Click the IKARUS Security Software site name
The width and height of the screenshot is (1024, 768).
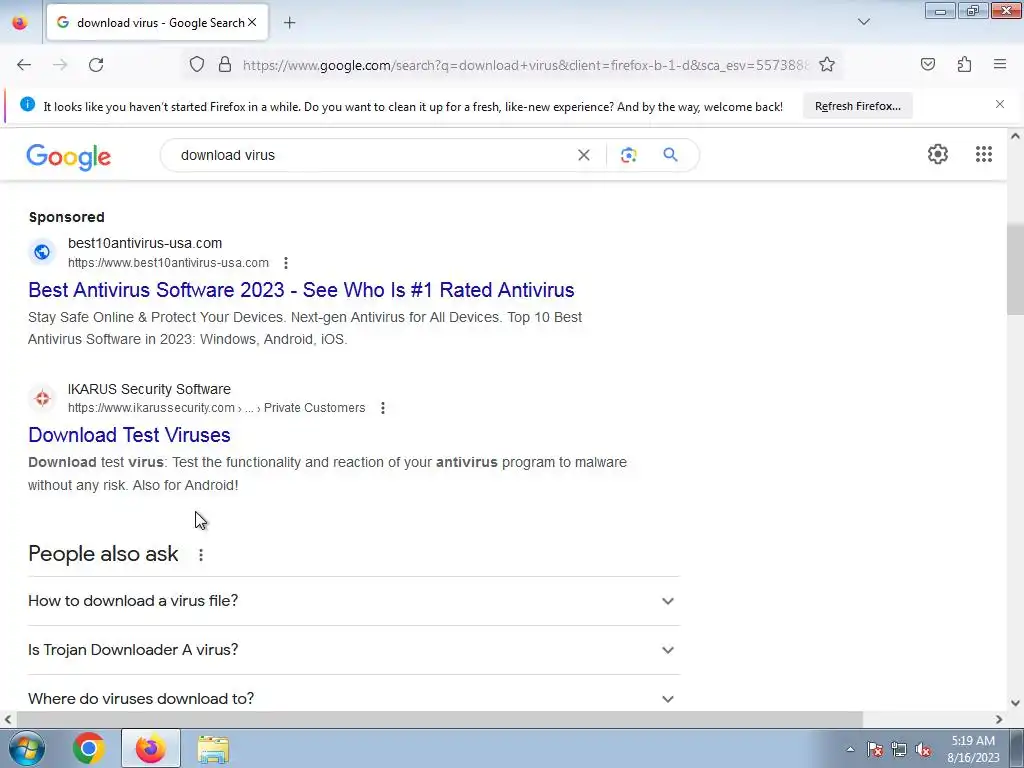pyautogui.click(x=149, y=389)
